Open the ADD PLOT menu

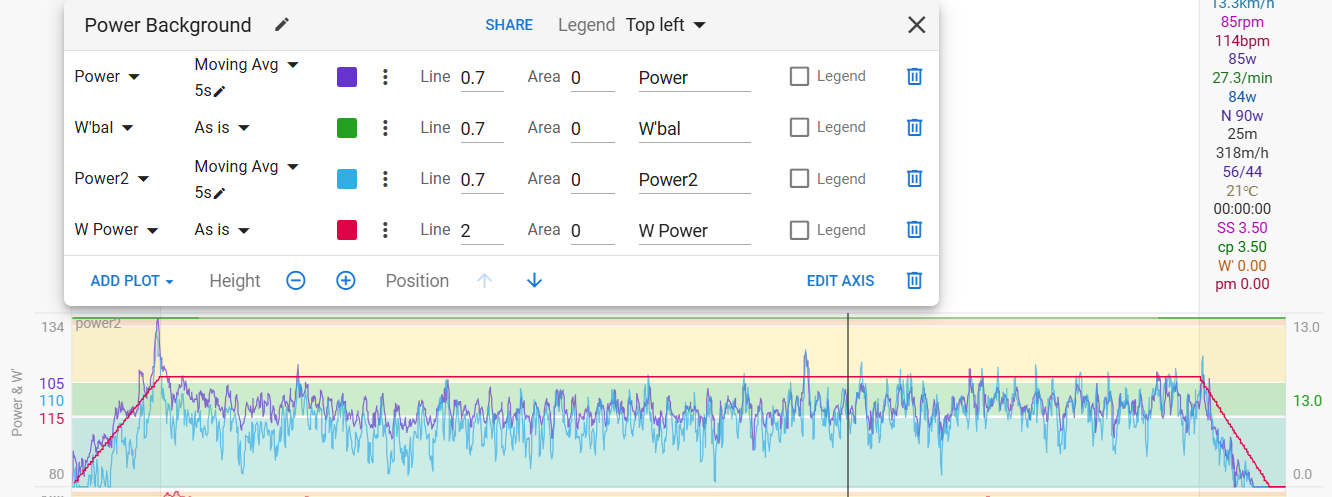pyautogui.click(x=132, y=281)
